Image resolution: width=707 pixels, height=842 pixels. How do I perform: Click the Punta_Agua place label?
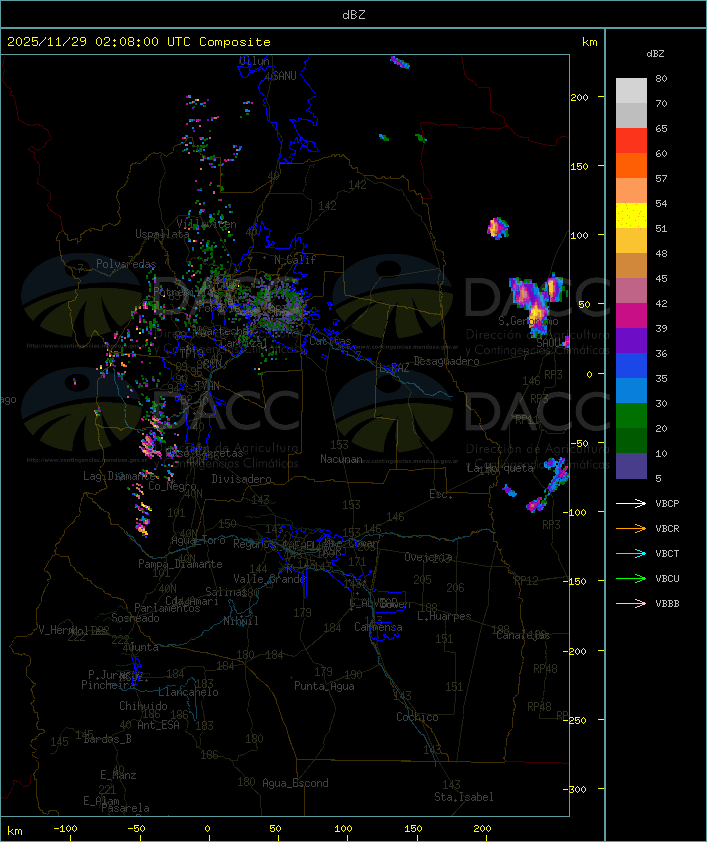pyautogui.click(x=324, y=686)
